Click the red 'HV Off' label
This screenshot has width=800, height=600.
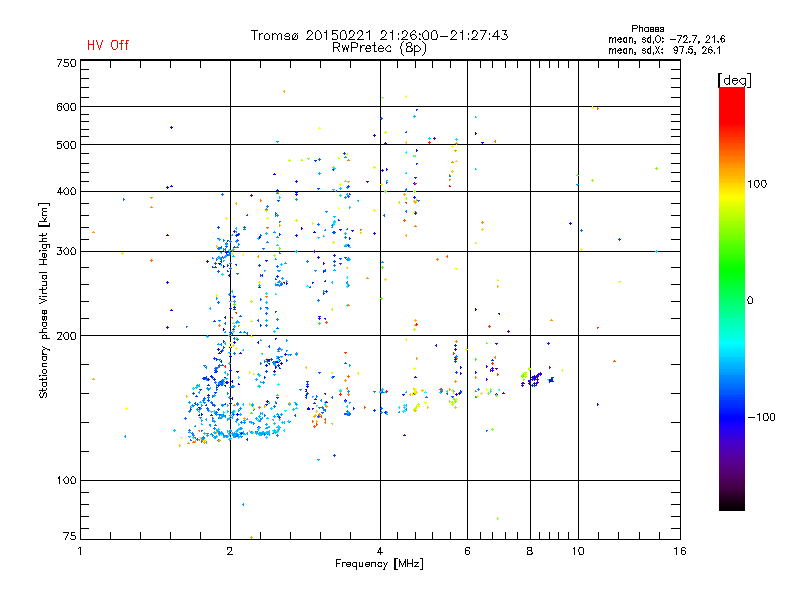click(x=108, y=45)
